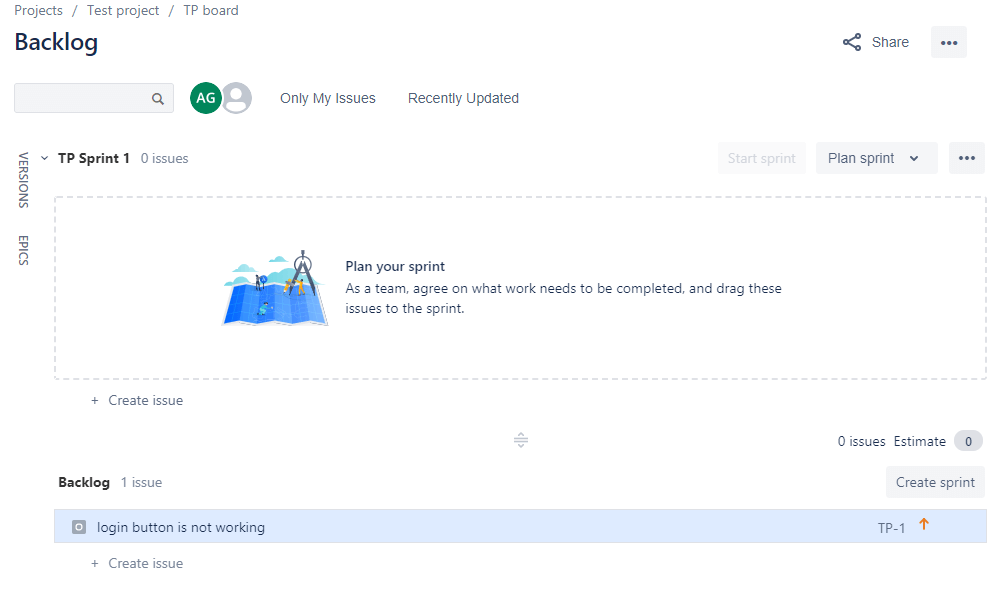This screenshot has width=992, height=599.
Task: Click the orange priority arrow on TP-1
Action: coord(924,524)
